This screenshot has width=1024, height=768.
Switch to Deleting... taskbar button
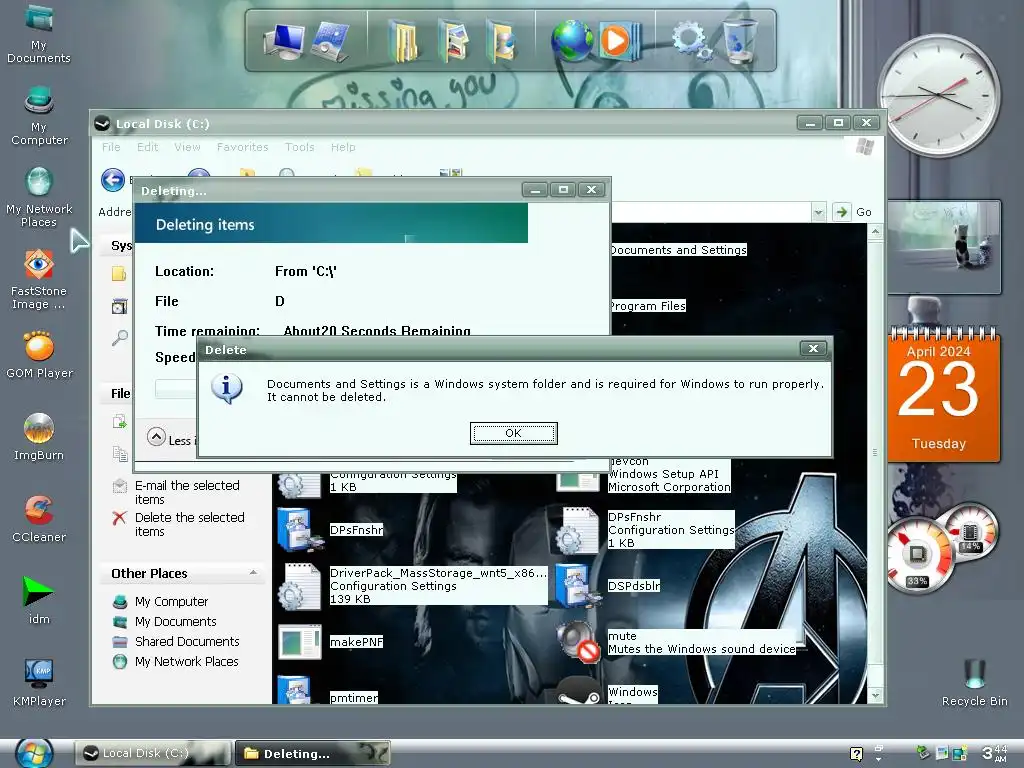coord(312,753)
